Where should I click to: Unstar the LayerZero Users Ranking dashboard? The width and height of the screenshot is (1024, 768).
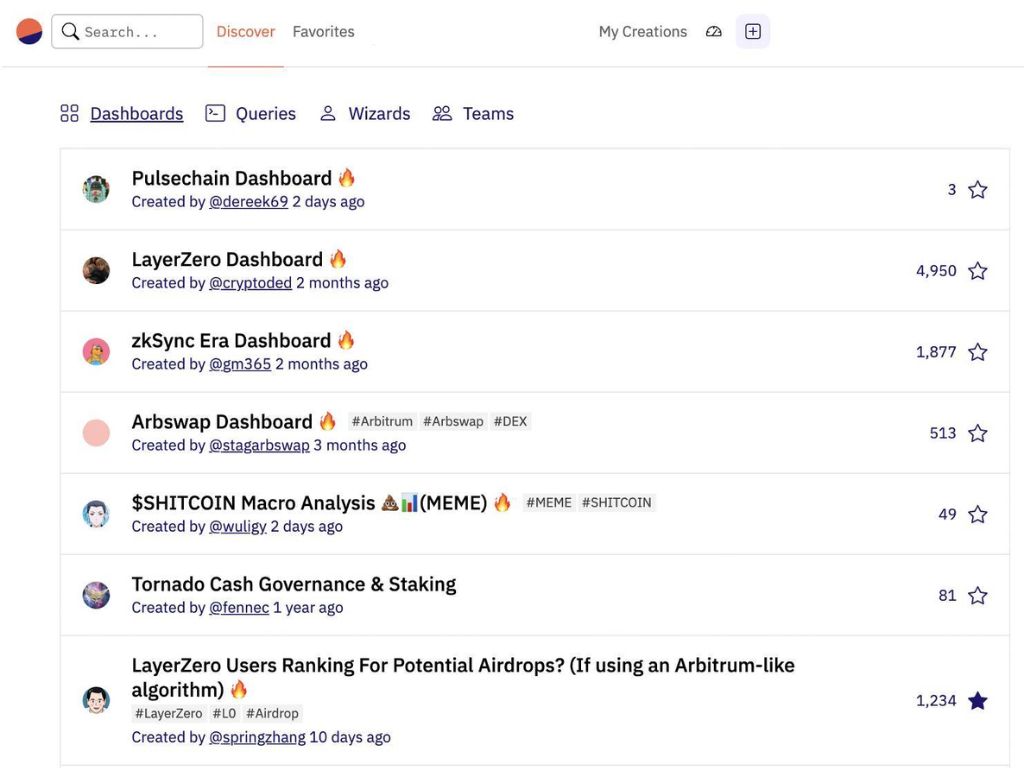click(x=978, y=701)
